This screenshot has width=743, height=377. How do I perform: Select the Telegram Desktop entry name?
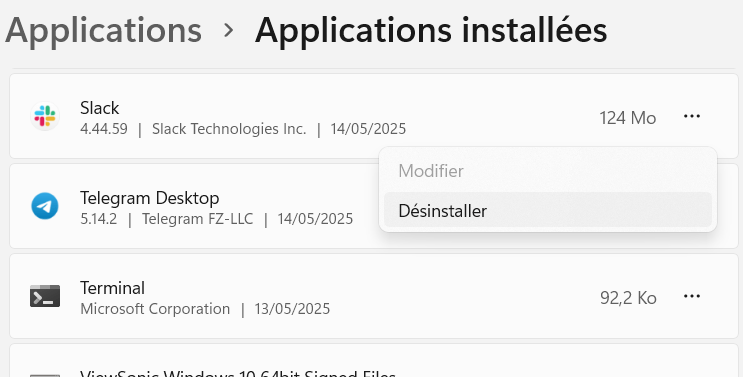pos(150,197)
